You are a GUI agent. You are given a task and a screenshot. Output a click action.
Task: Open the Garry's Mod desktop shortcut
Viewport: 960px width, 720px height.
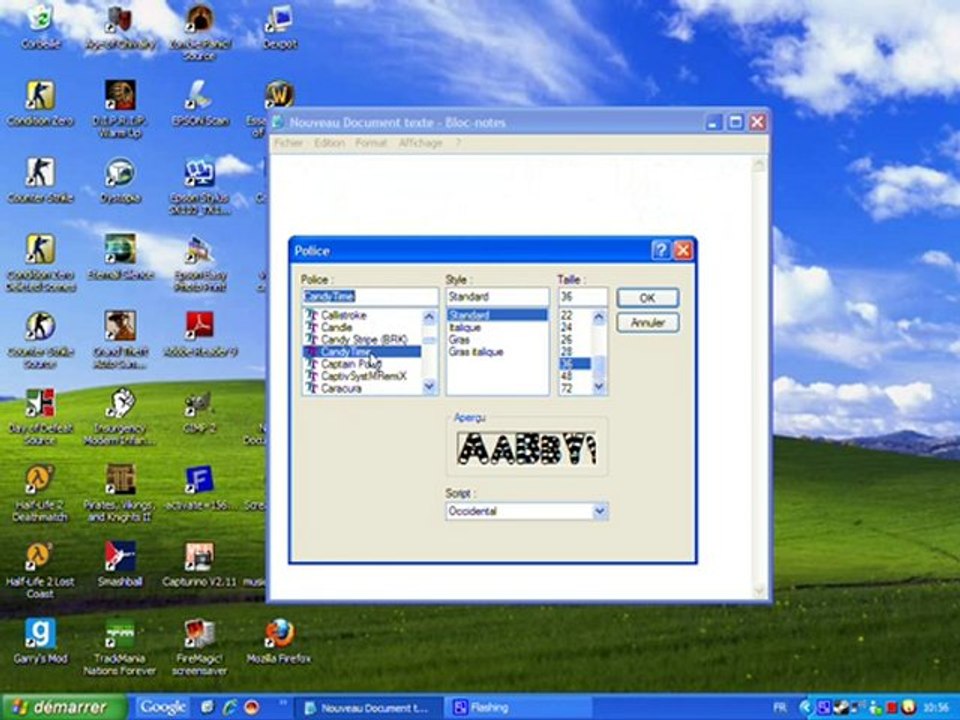coord(40,642)
